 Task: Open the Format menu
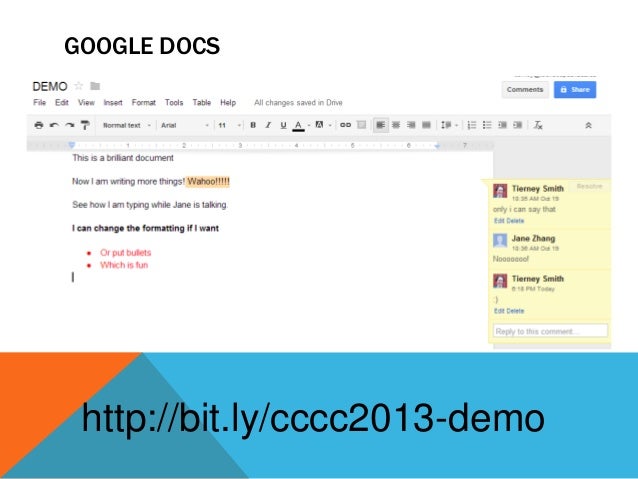(144, 103)
